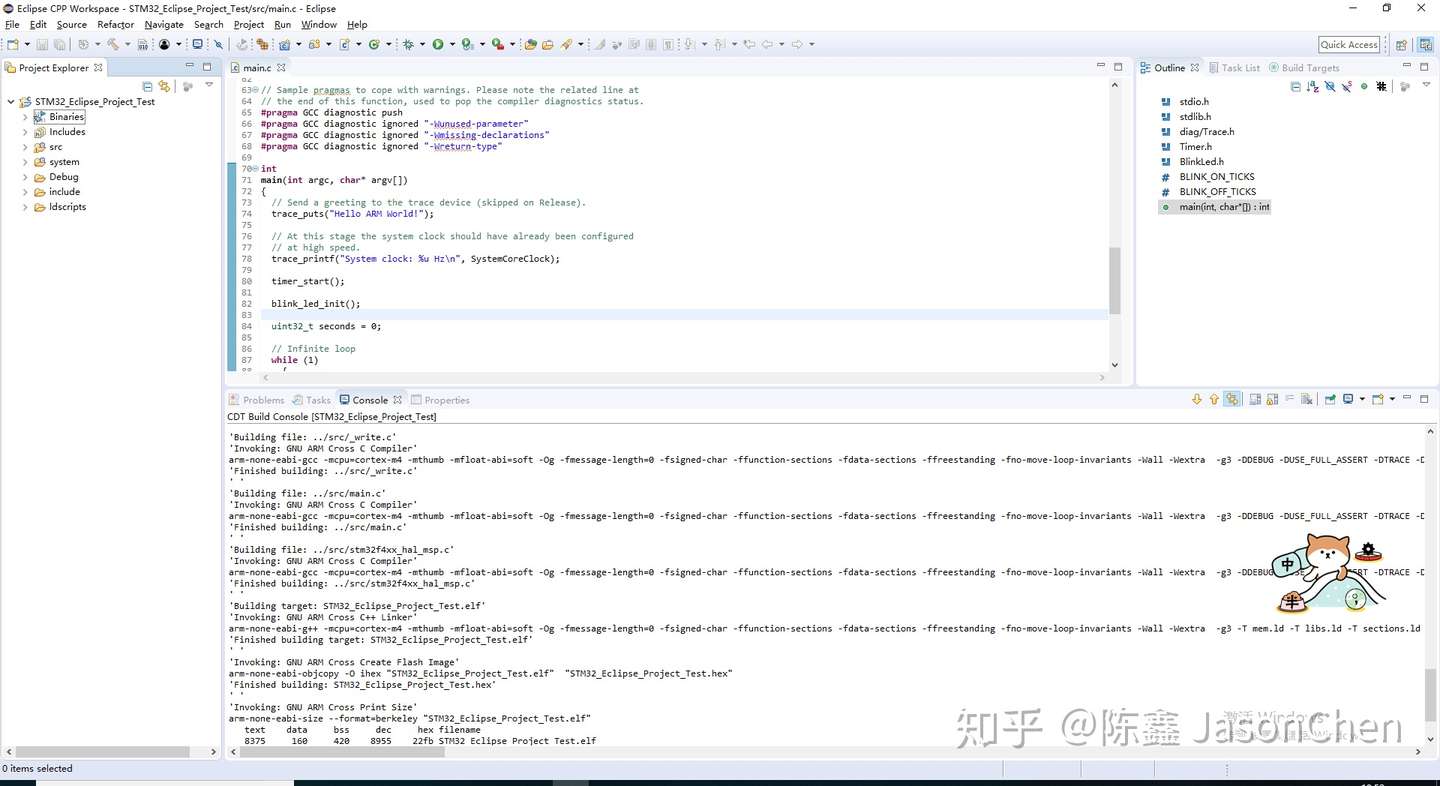Expand the Binaries folder in Project Explorer

click(25, 117)
